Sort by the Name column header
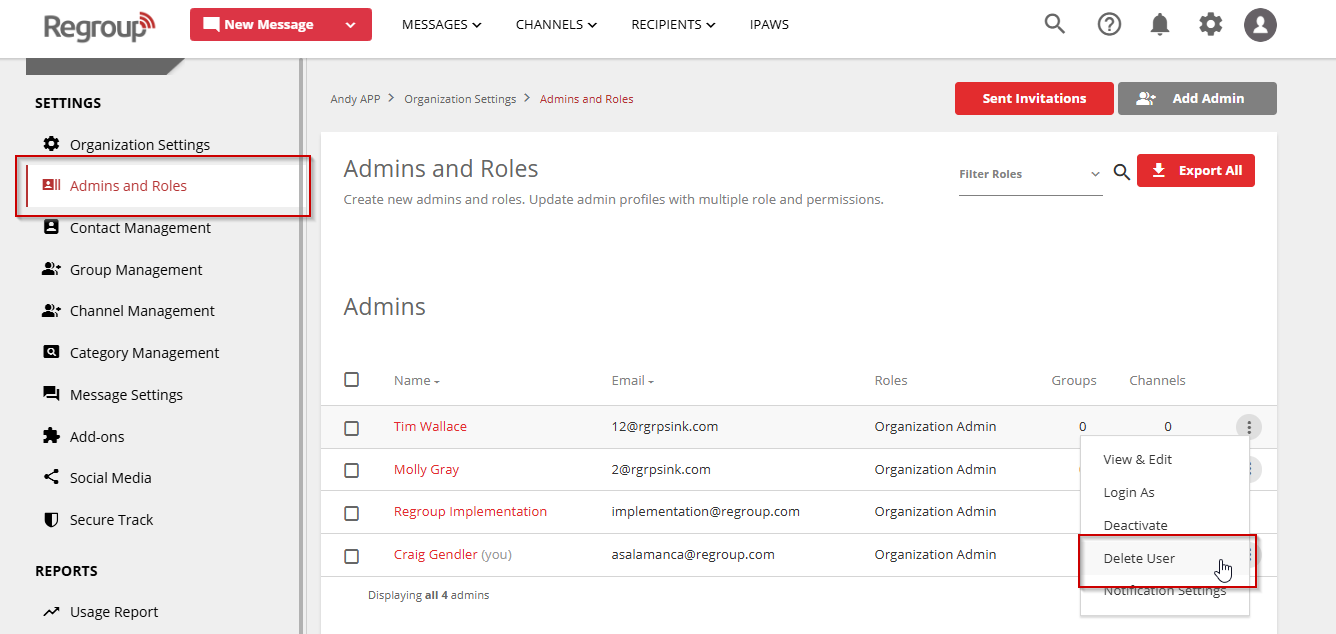Viewport: 1336px width, 634px height. pyautogui.click(x=416, y=380)
